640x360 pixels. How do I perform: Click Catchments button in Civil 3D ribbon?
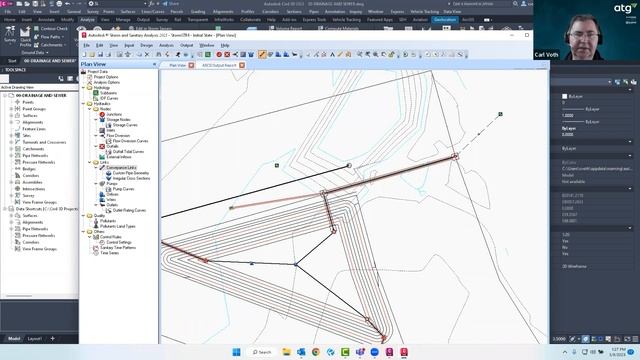(x=49, y=45)
